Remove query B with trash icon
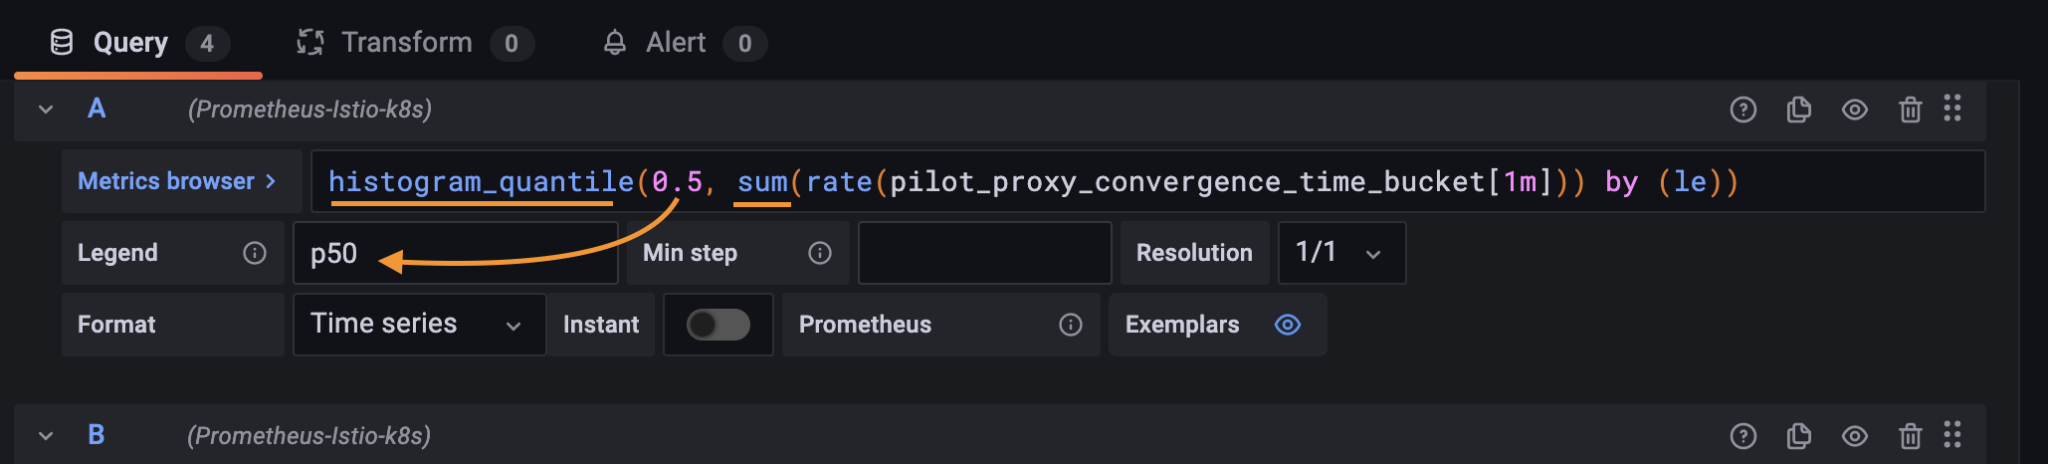 1910,436
